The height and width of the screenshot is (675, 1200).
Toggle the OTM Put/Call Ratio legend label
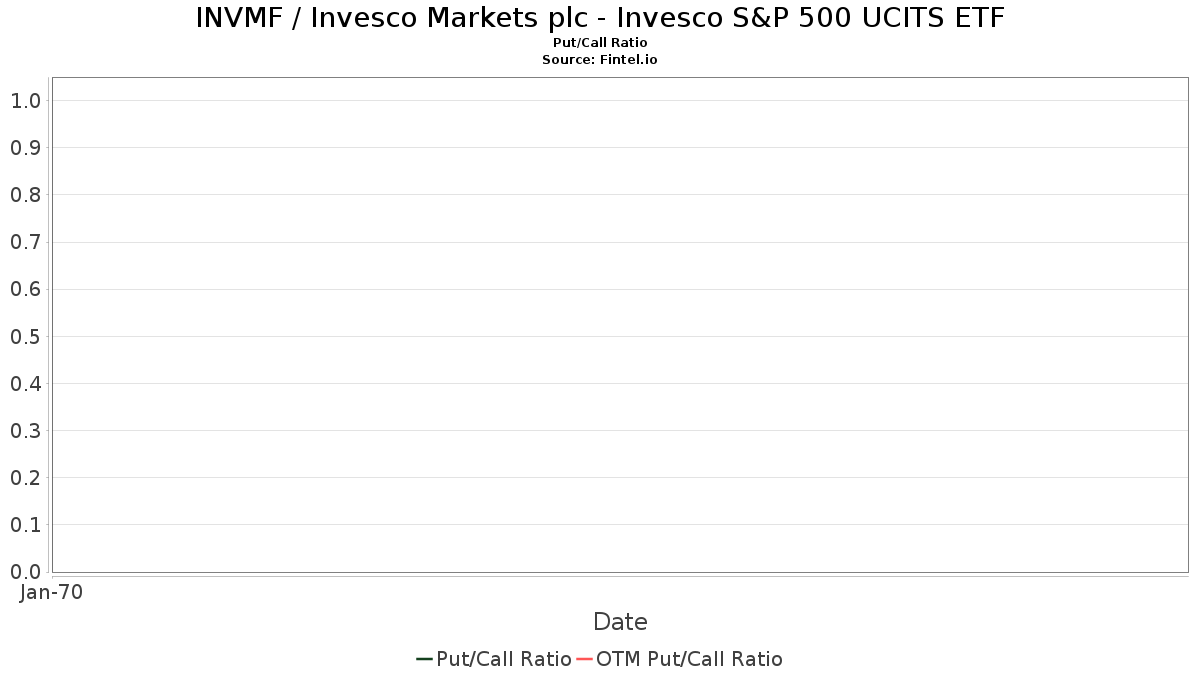[x=689, y=659]
